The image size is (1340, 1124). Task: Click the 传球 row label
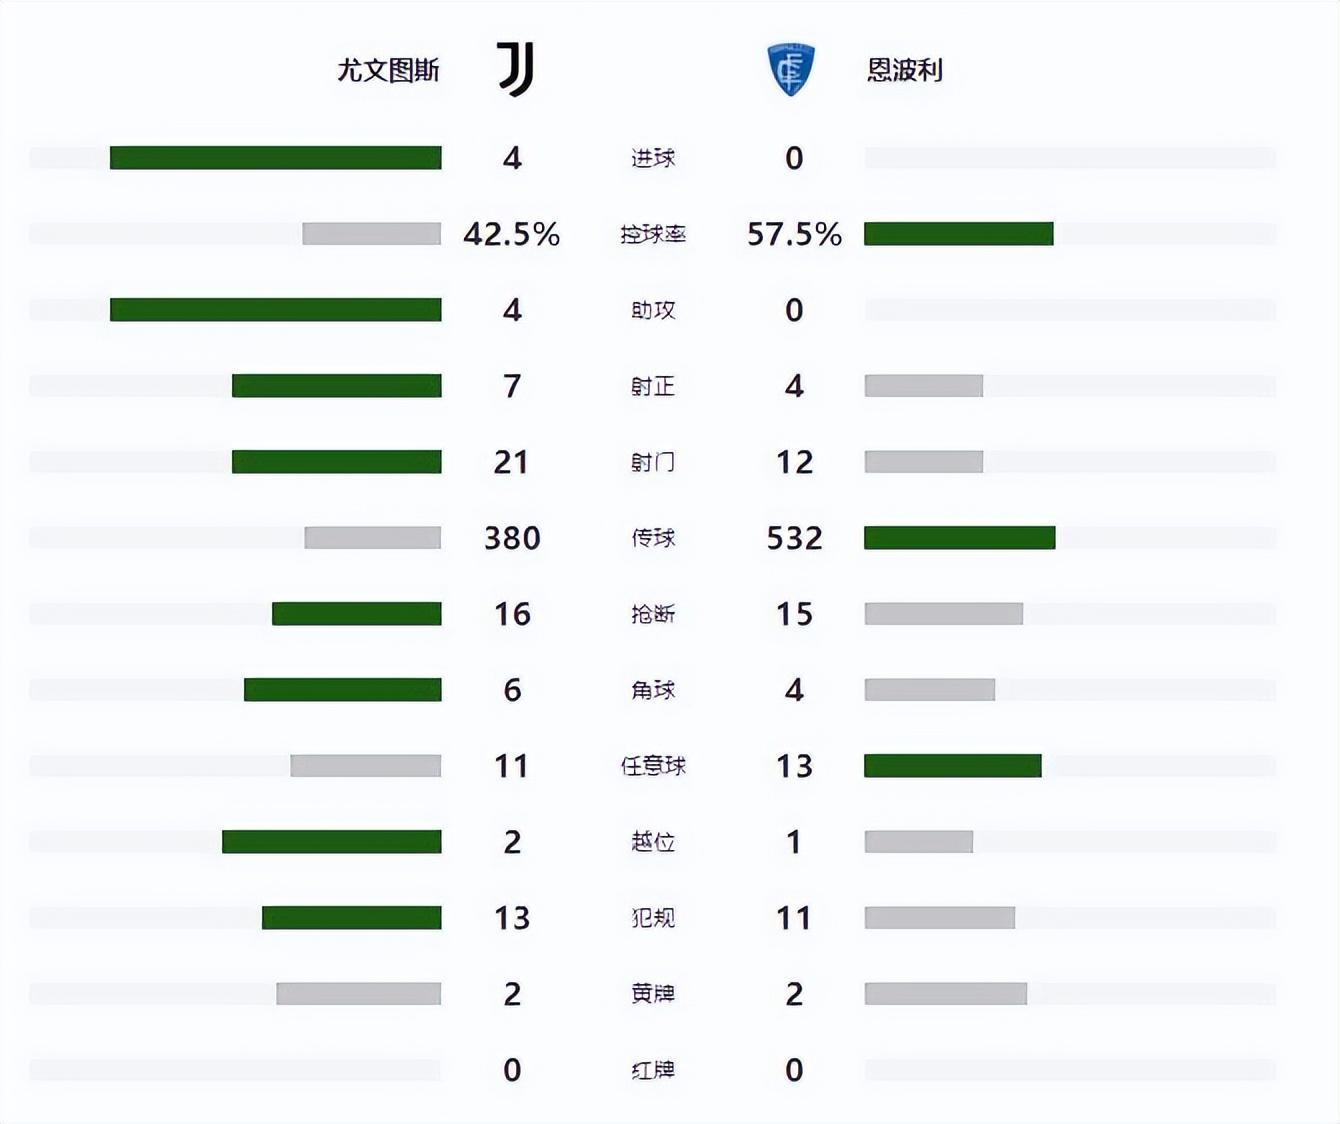tap(653, 538)
